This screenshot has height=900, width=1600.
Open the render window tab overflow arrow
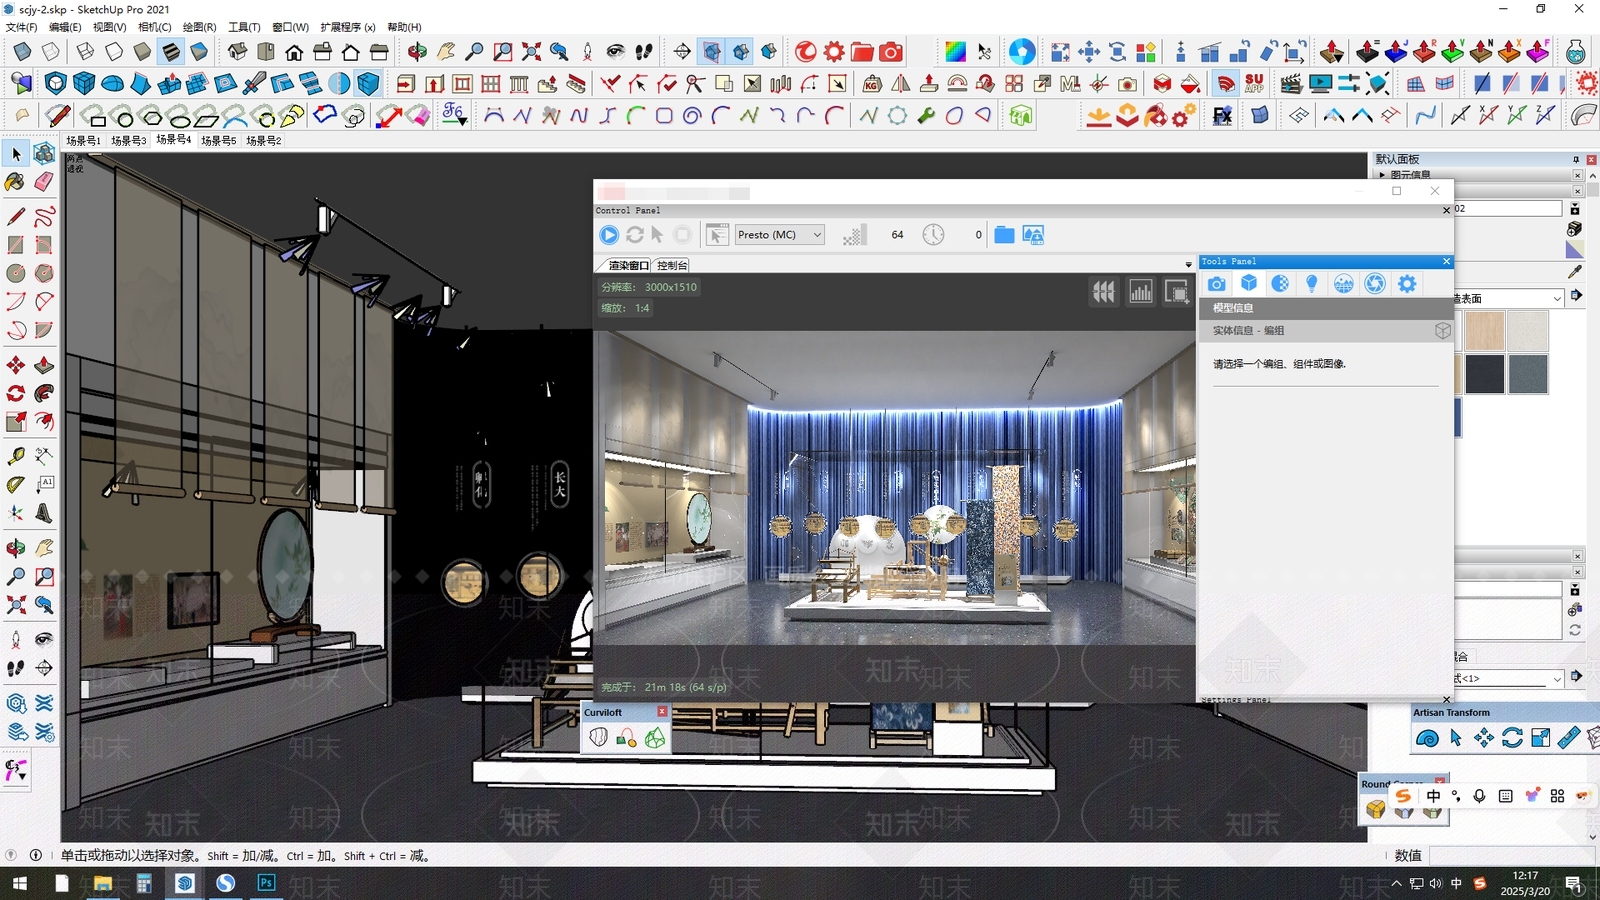click(x=1188, y=265)
